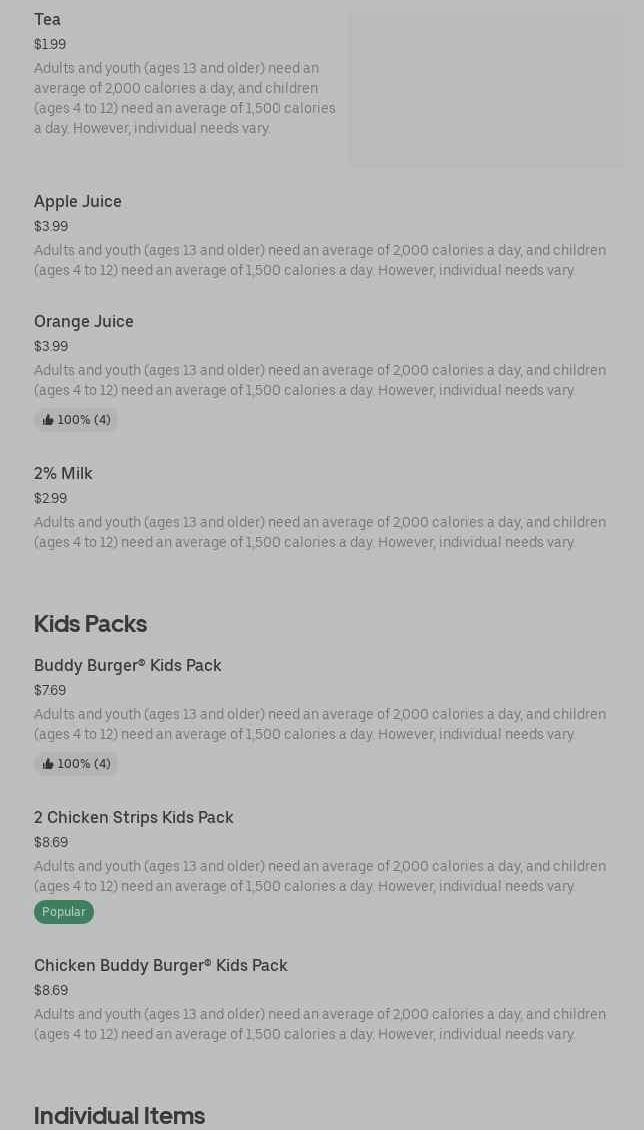
Task: Select the 2% Milk menu item
Action: 63,474
